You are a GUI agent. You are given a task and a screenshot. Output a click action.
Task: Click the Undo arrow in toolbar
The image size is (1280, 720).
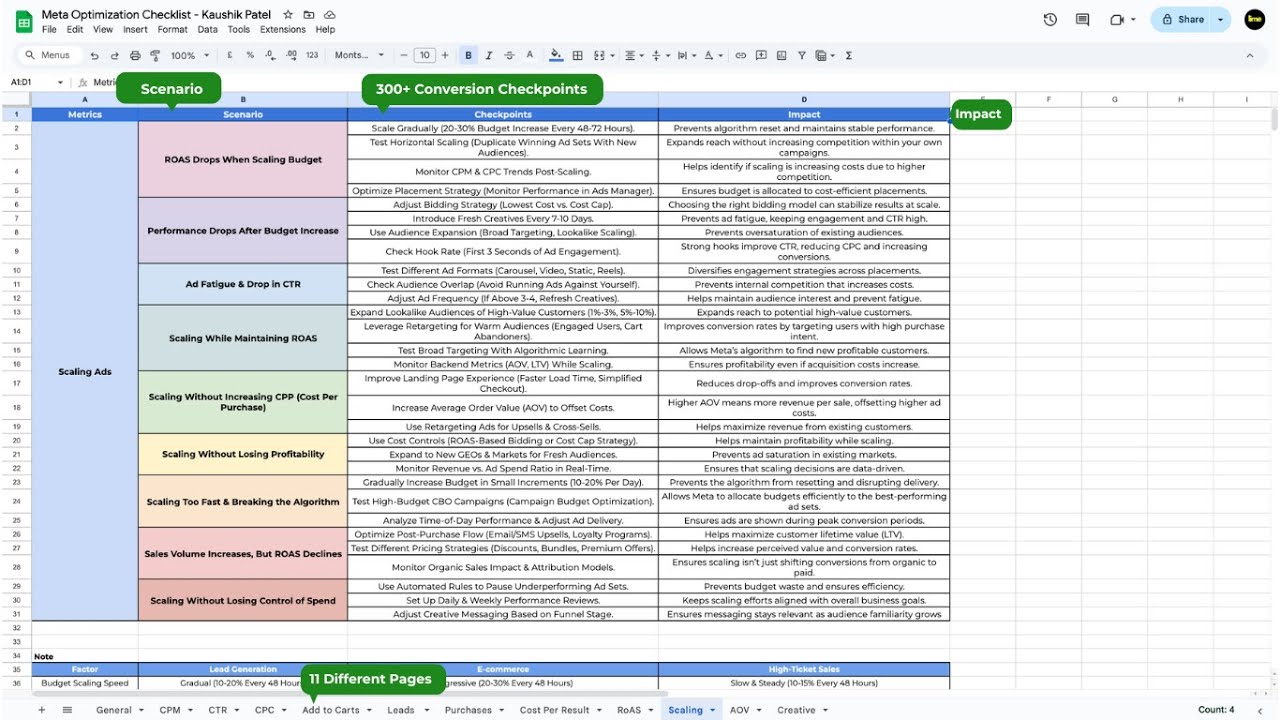tap(95, 56)
